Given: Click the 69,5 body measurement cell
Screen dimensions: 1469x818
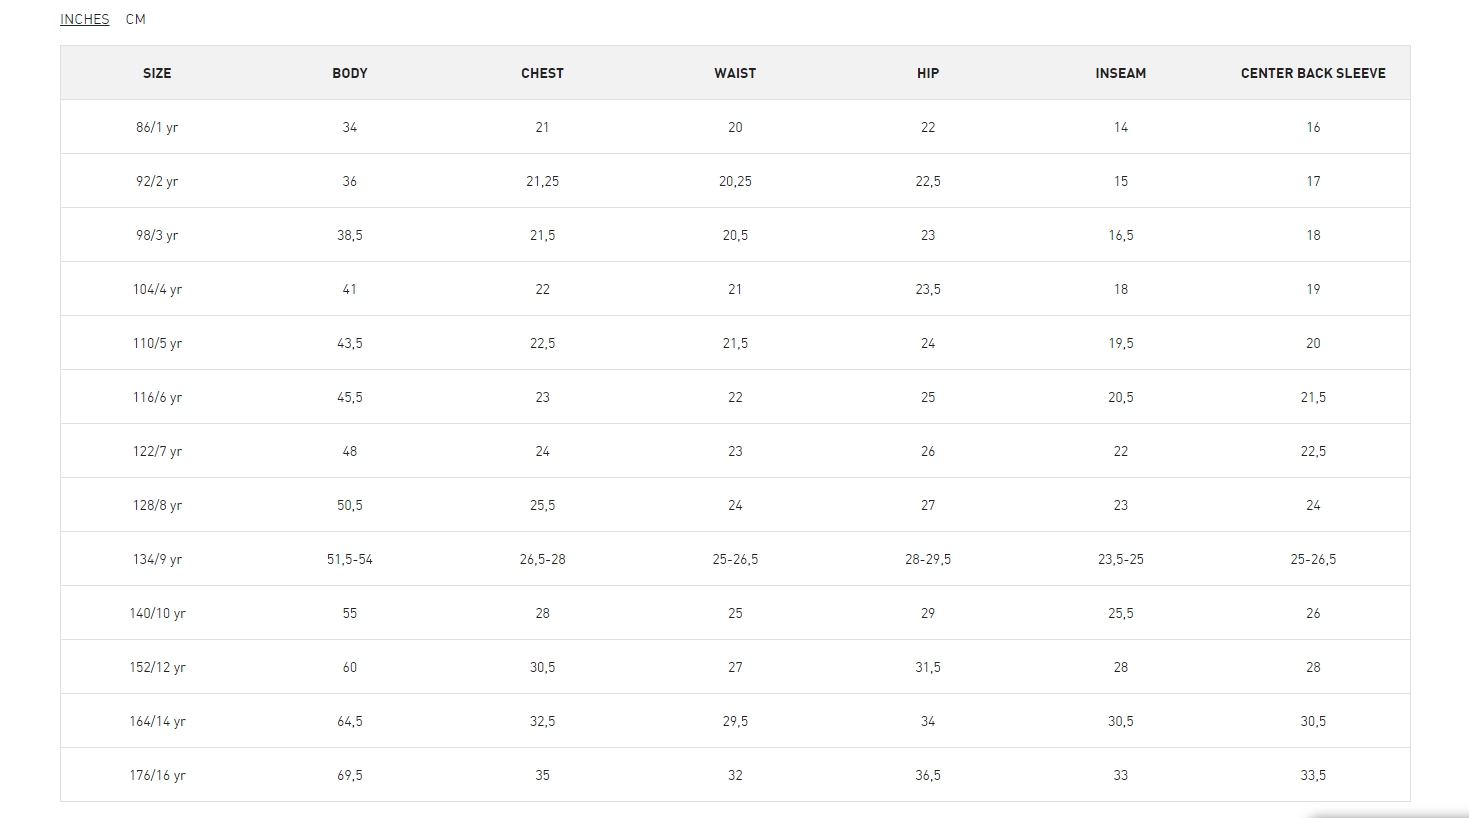Looking at the screenshot, I should pyautogui.click(x=350, y=775).
